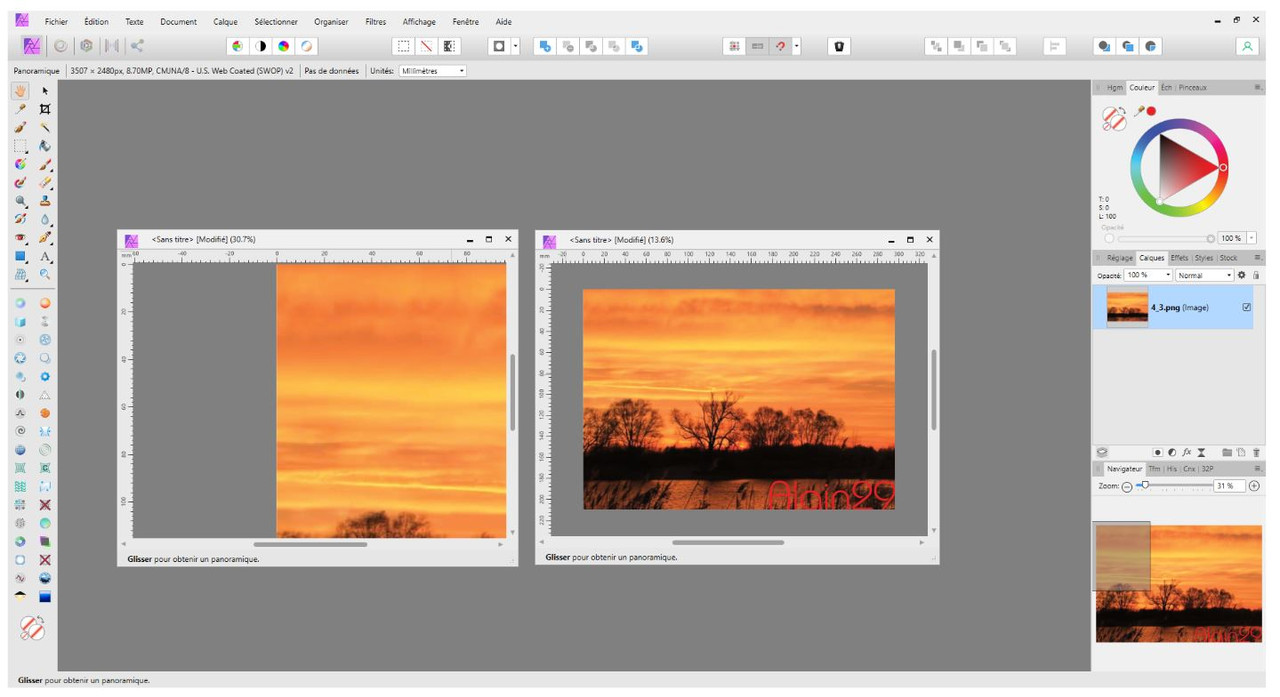The height and width of the screenshot is (697, 1280).
Task: Open the snapping options dropdown arrow
Action: point(797,46)
